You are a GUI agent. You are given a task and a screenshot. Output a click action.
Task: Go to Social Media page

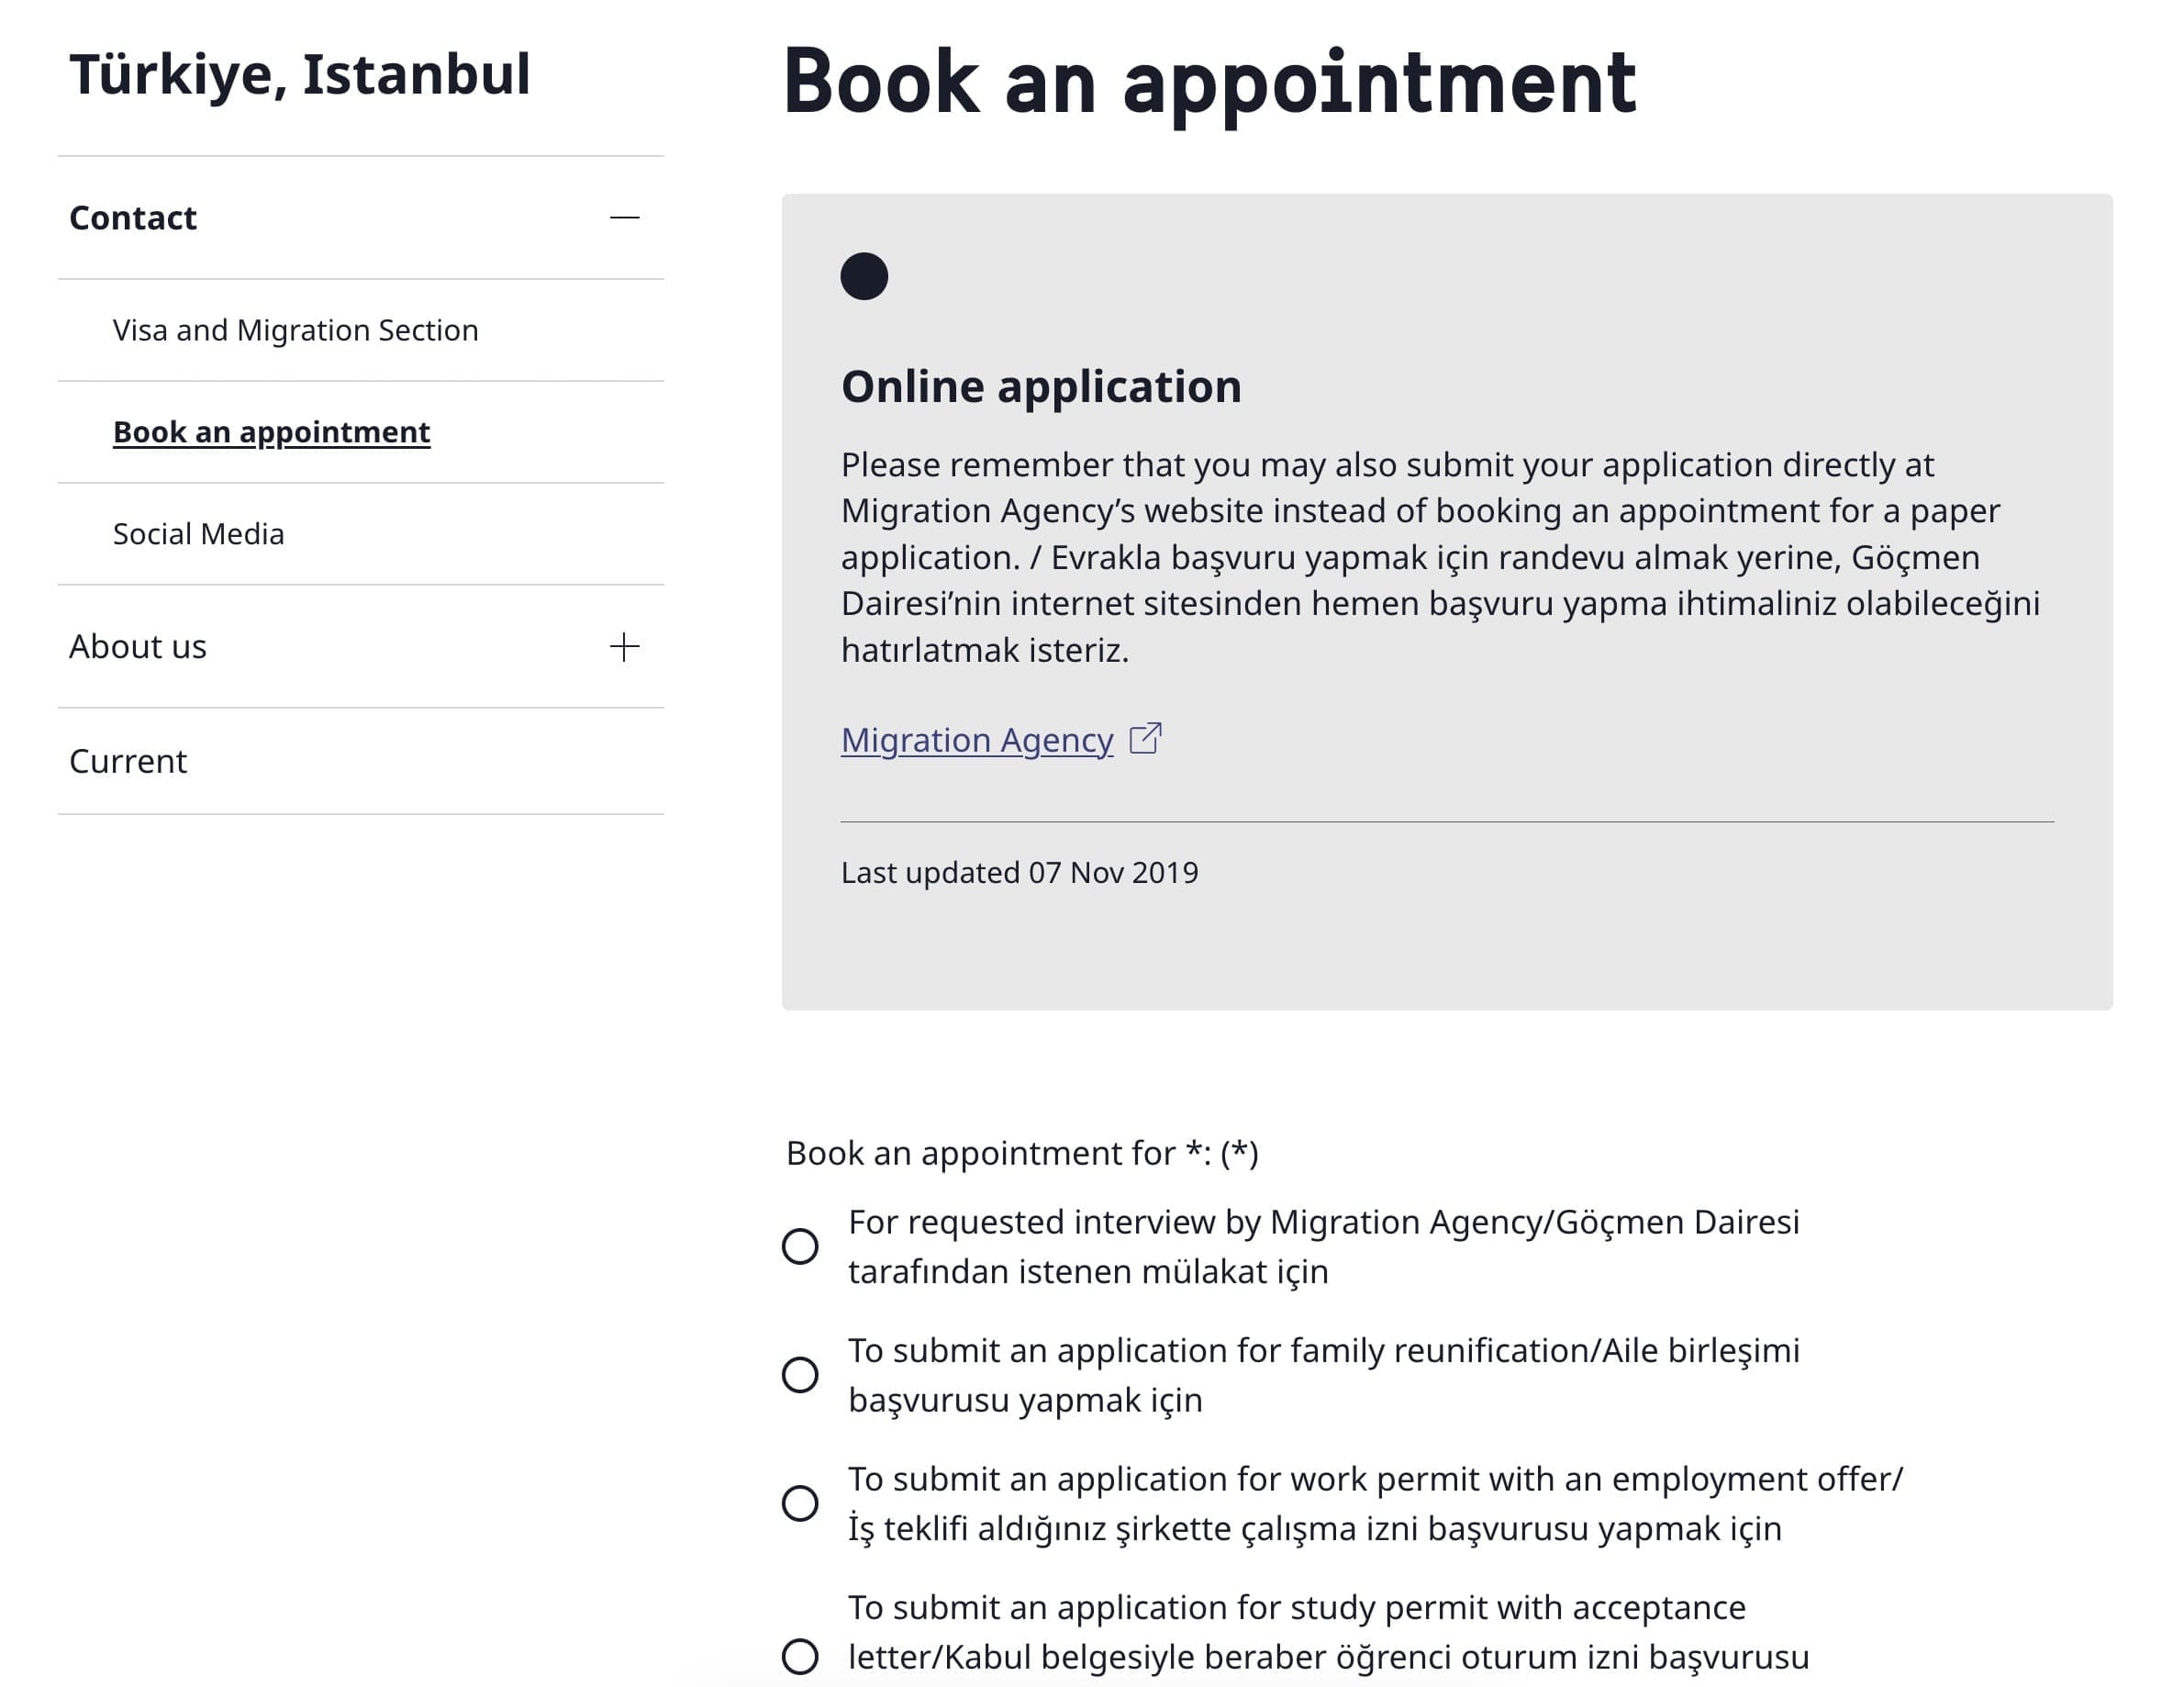(198, 534)
